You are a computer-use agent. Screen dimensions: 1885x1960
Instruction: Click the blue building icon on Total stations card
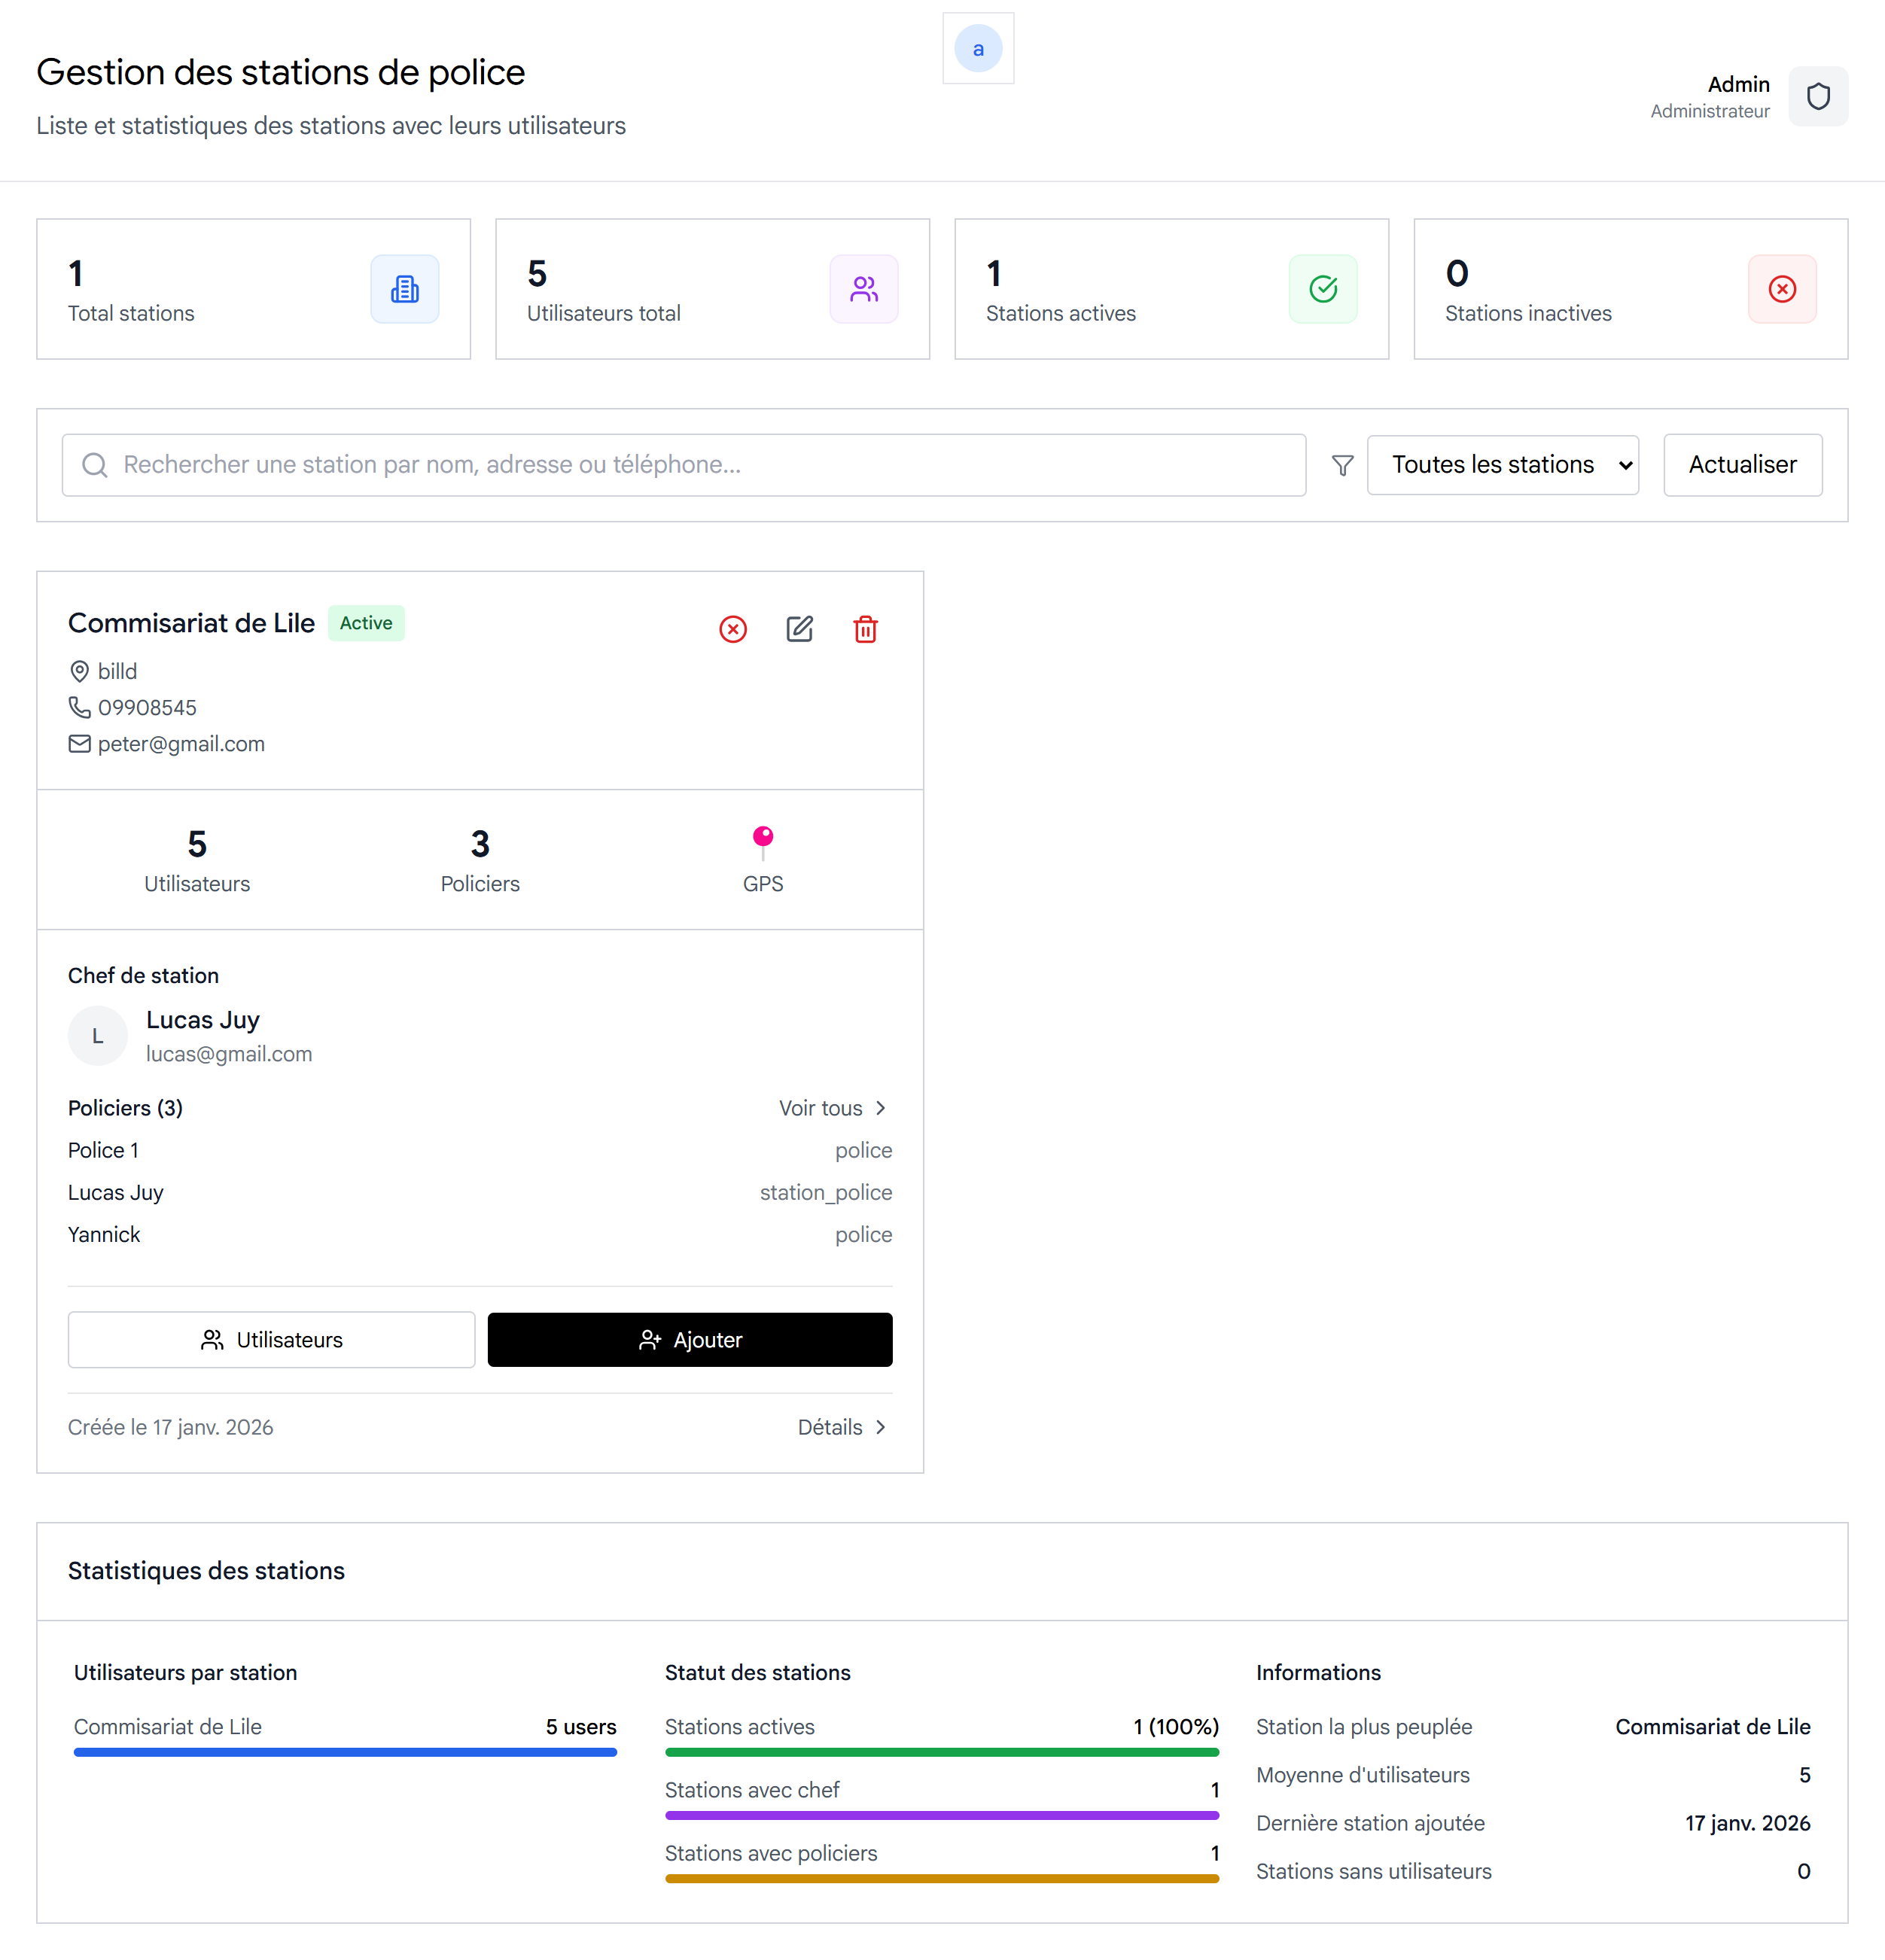tap(404, 289)
